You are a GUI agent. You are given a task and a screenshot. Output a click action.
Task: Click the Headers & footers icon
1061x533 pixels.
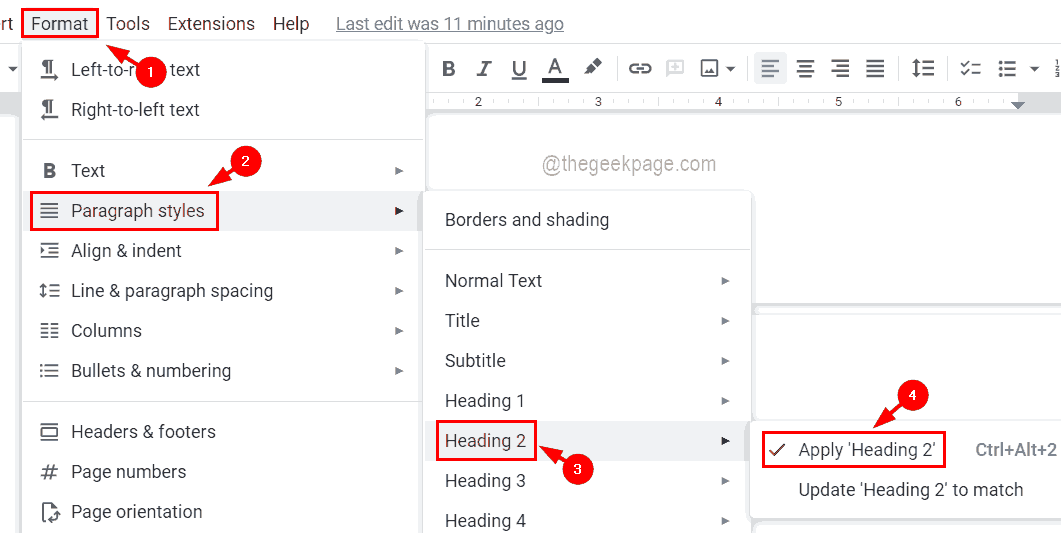[49, 432]
